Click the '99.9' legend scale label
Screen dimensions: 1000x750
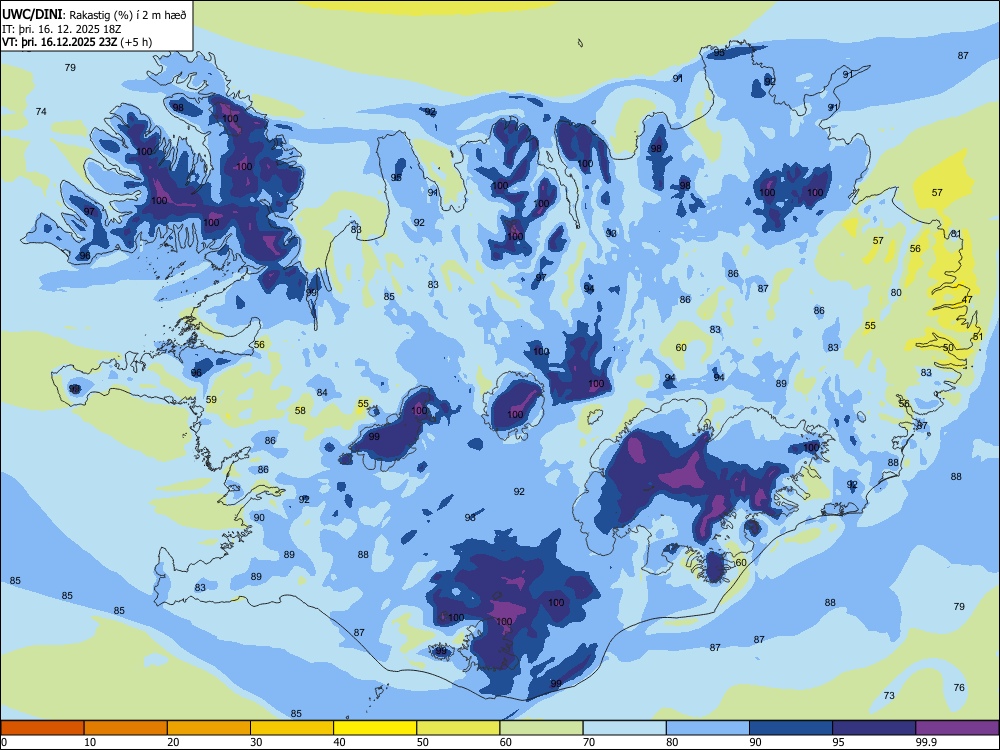(x=926, y=742)
